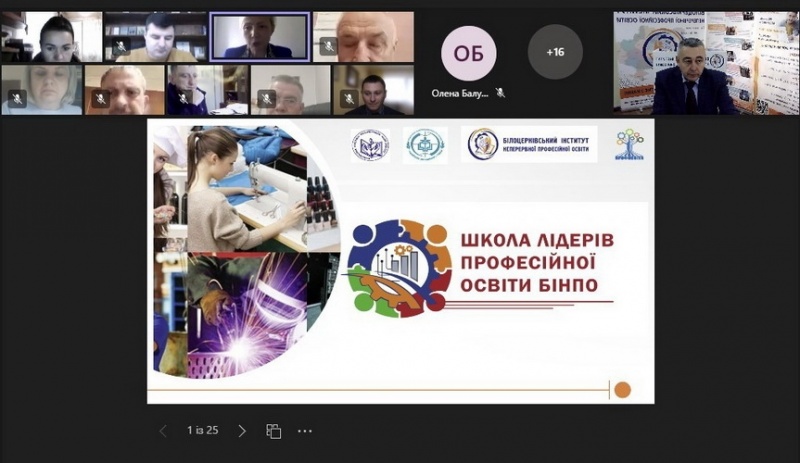Viewport: 800px width, 463px height.
Task: Show the +16 additional participants
Action: (x=555, y=52)
